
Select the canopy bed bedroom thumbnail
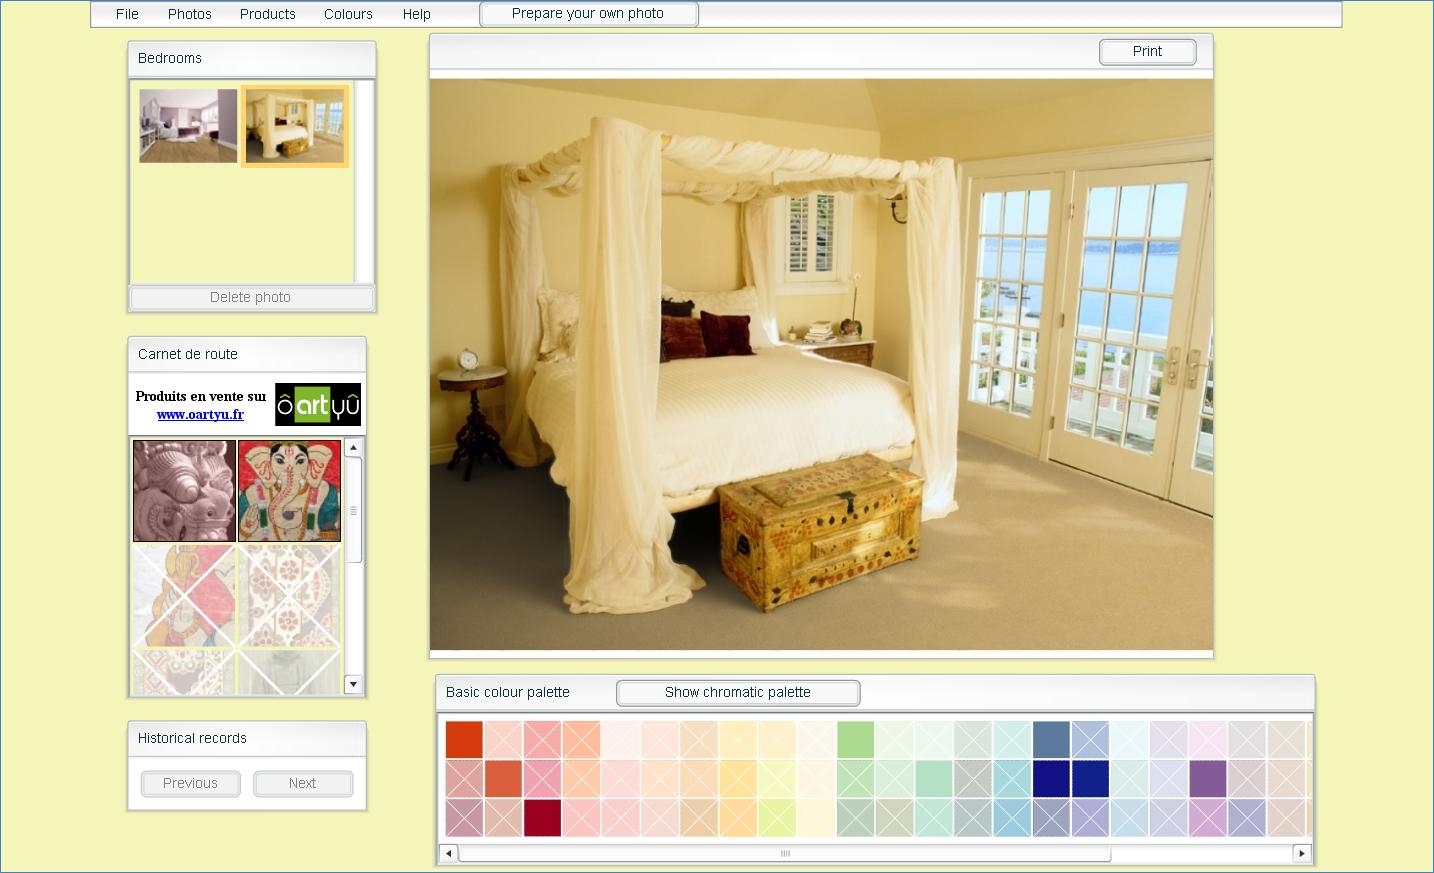tap(295, 126)
